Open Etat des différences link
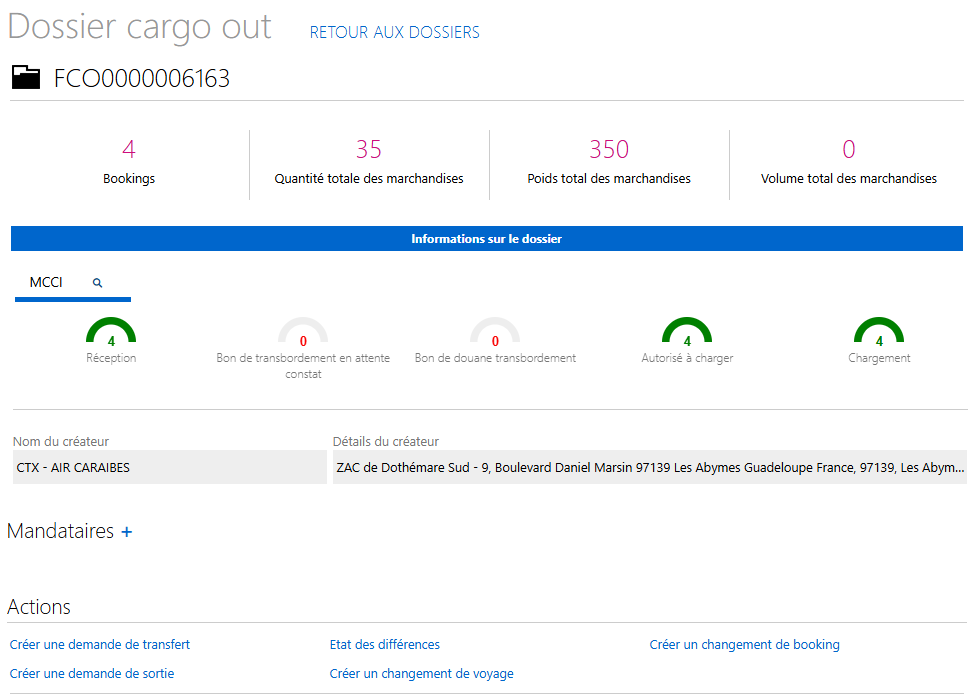 [x=384, y=645]
